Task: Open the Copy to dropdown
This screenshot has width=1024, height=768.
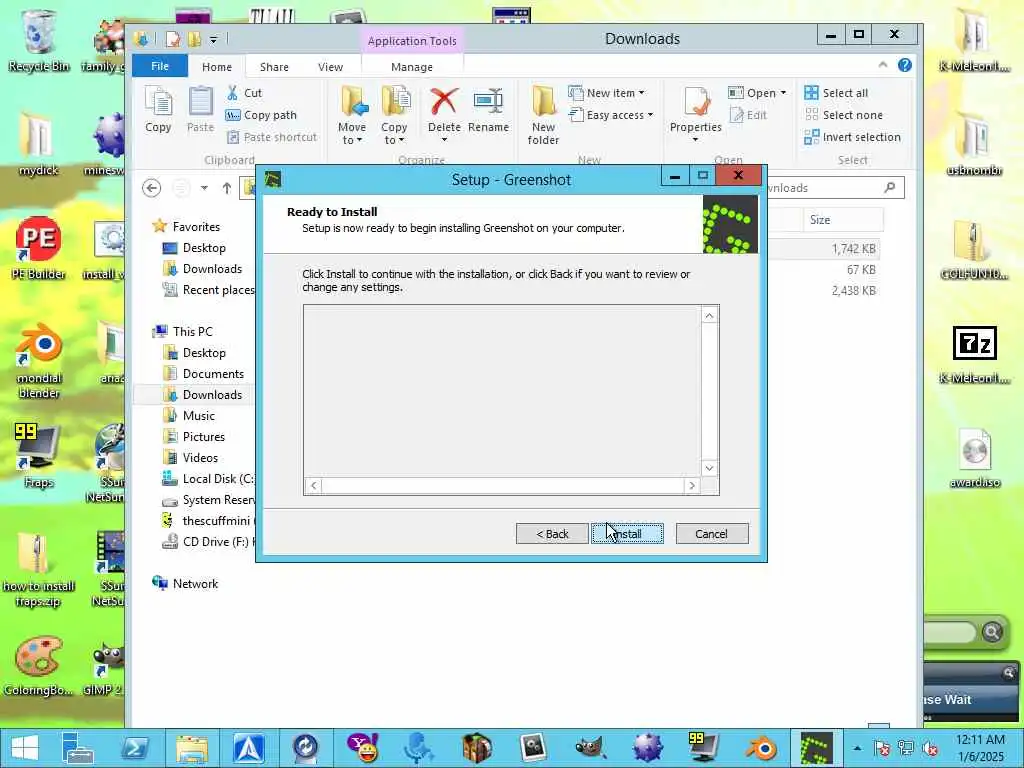Action: coord(394,116)
